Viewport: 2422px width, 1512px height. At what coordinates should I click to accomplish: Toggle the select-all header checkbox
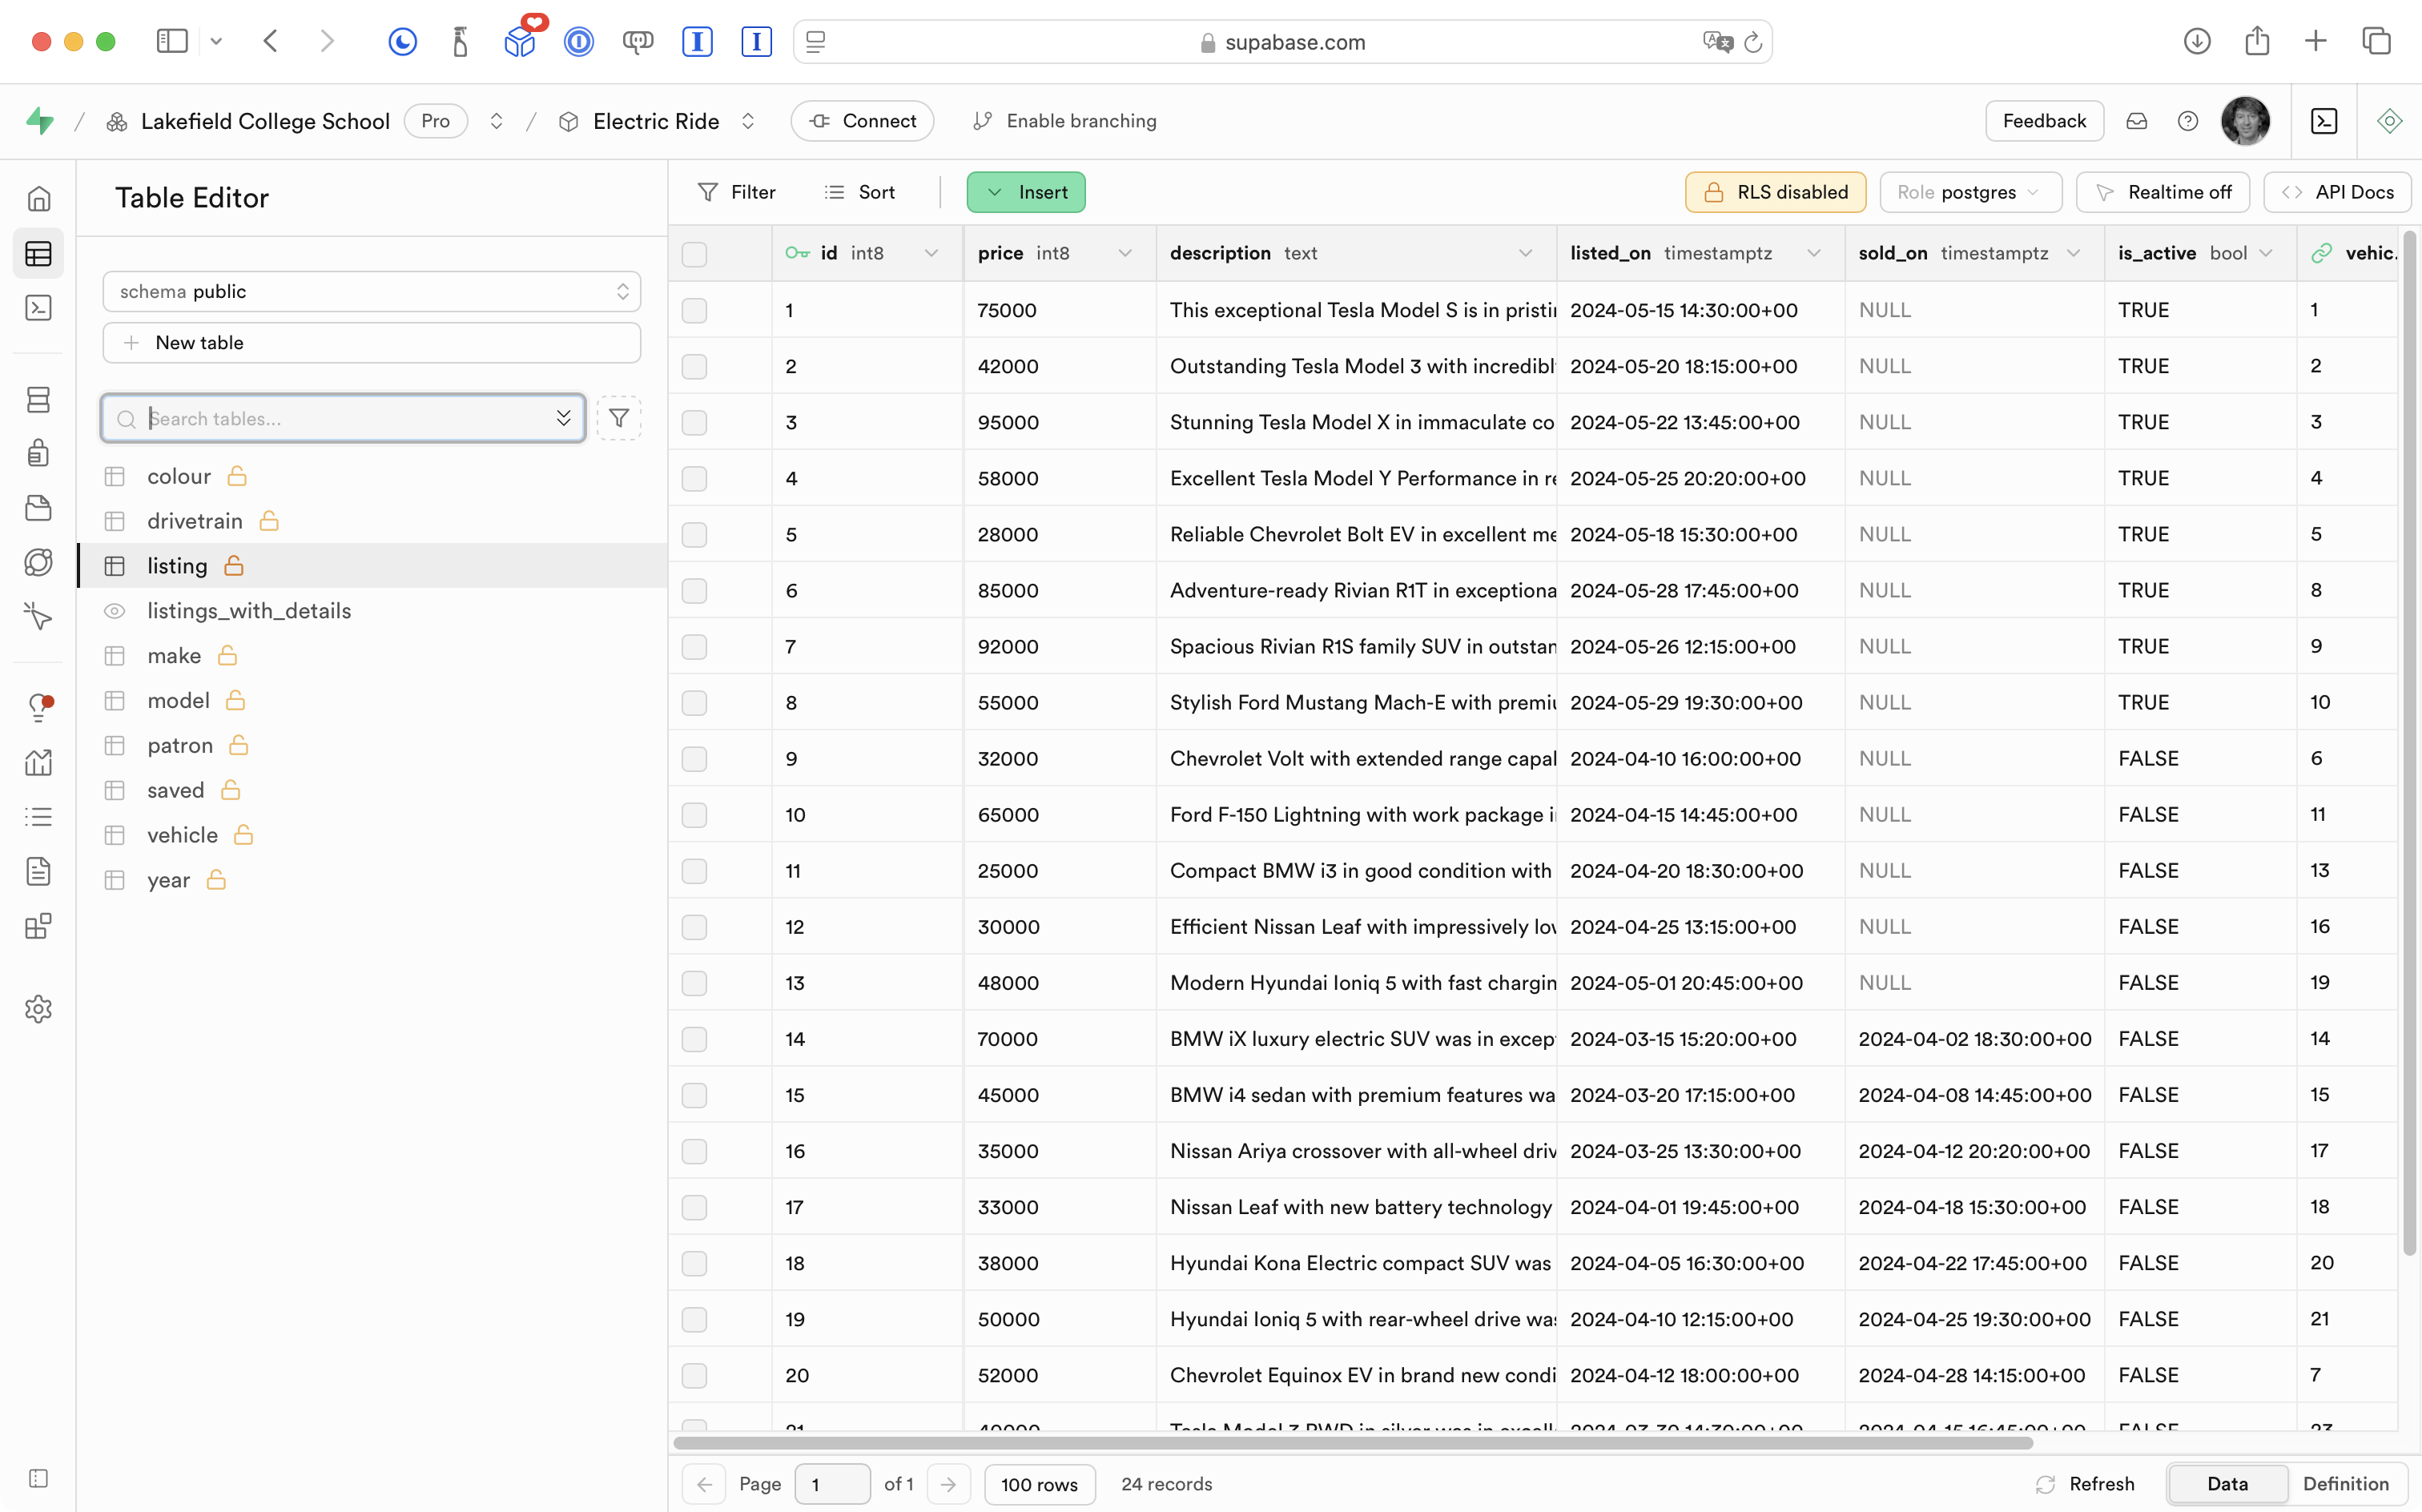(x=694, y=254)
